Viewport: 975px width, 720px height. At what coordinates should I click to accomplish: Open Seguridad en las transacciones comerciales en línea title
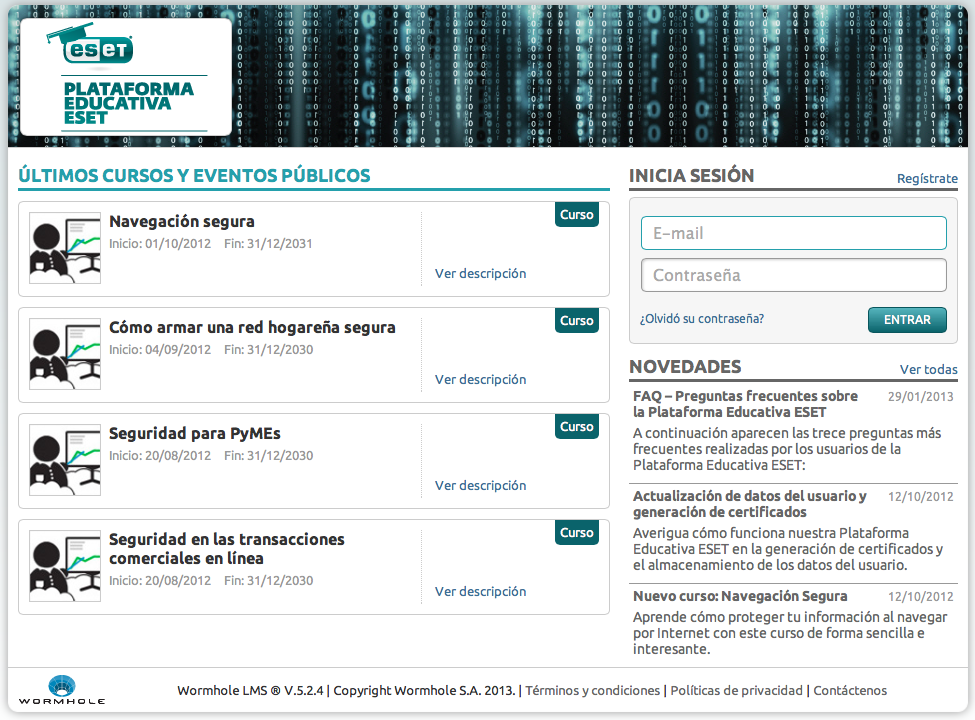point(226,549)
